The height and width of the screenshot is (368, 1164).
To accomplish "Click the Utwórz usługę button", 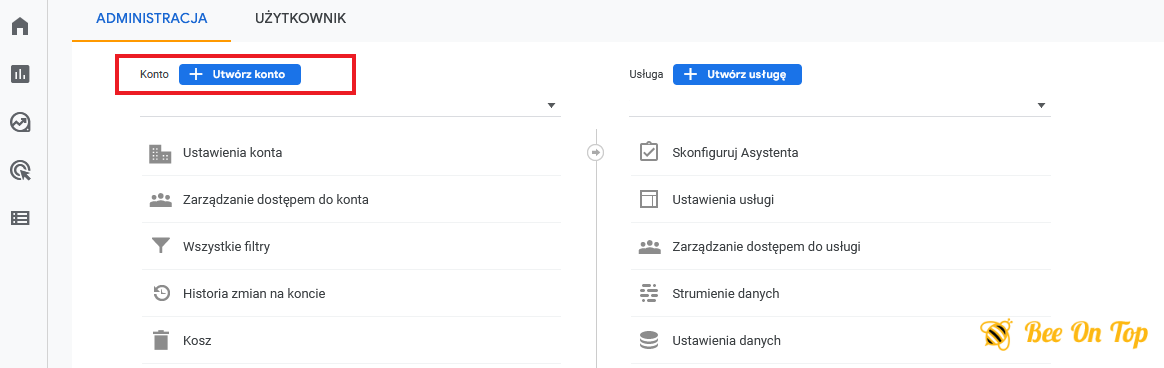I will coord(737,74).
